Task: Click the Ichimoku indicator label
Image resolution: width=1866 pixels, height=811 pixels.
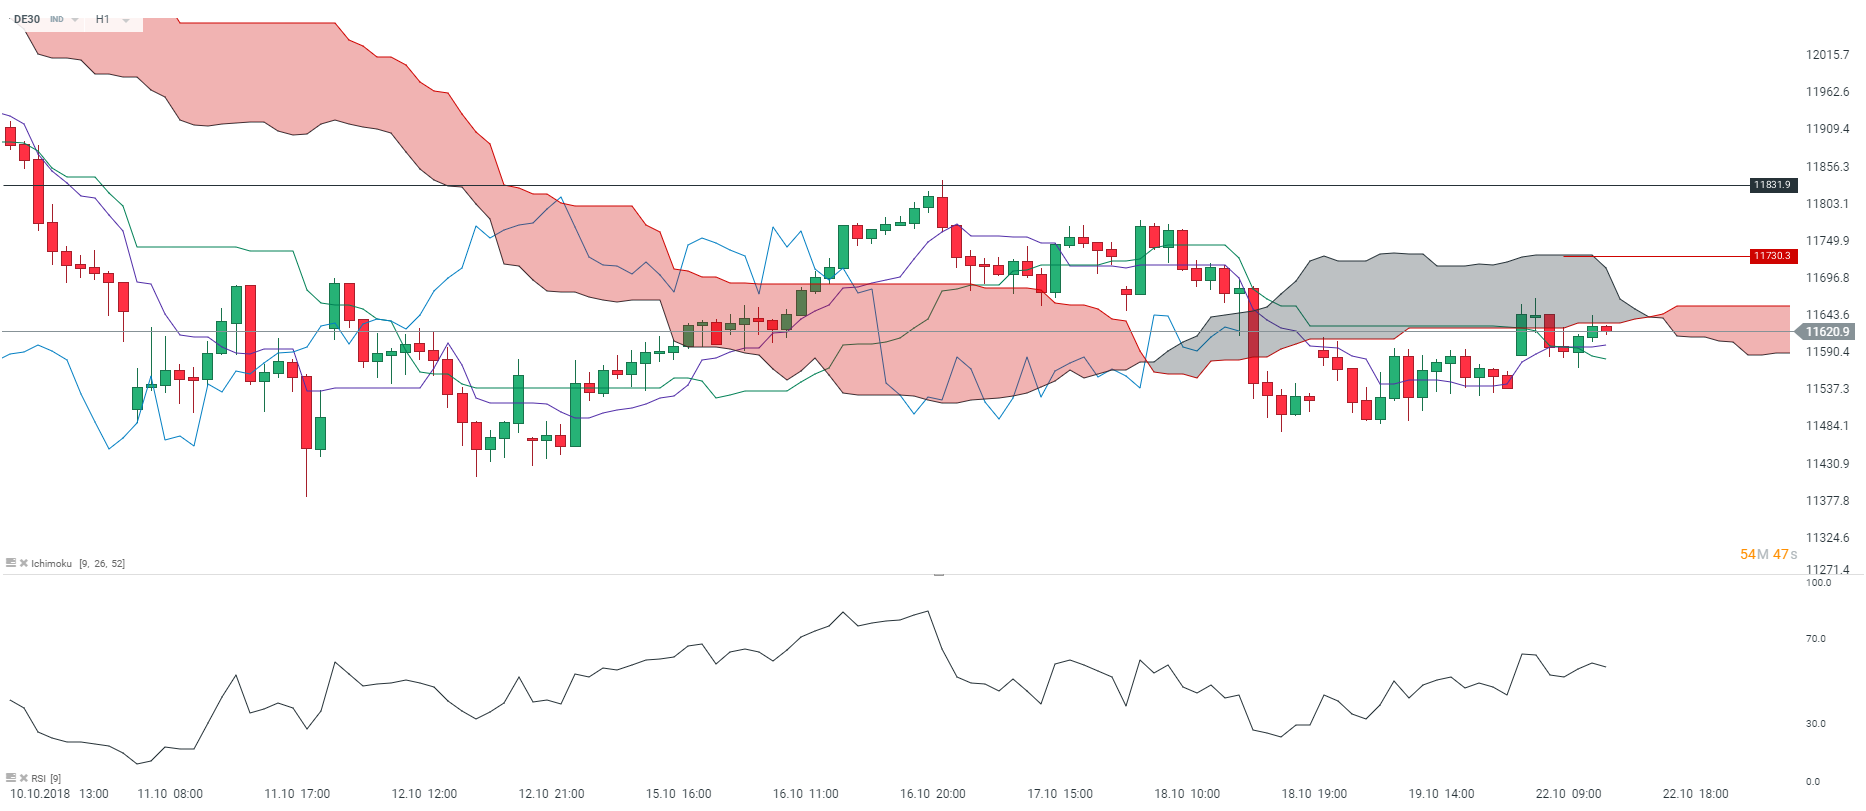Action: pyautogui.click(x=51, y=564)
